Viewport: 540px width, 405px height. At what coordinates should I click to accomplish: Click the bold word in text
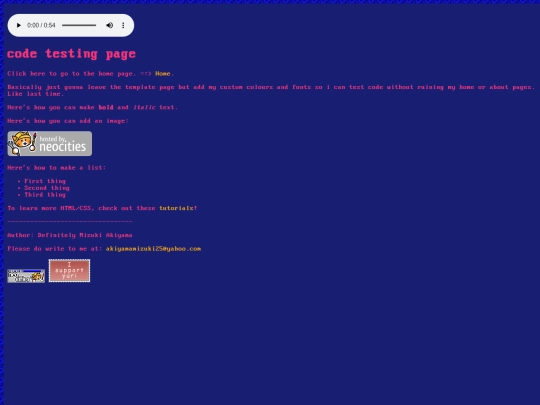click(x=106, y=107)
